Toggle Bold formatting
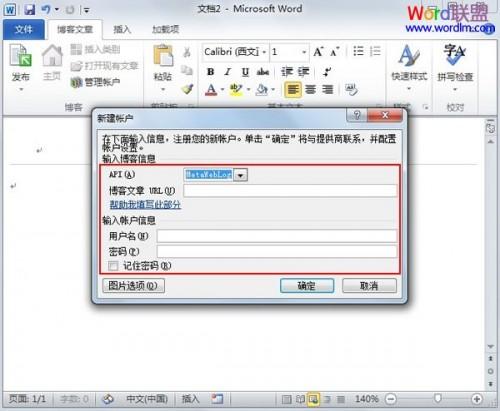 pos(210,72)
